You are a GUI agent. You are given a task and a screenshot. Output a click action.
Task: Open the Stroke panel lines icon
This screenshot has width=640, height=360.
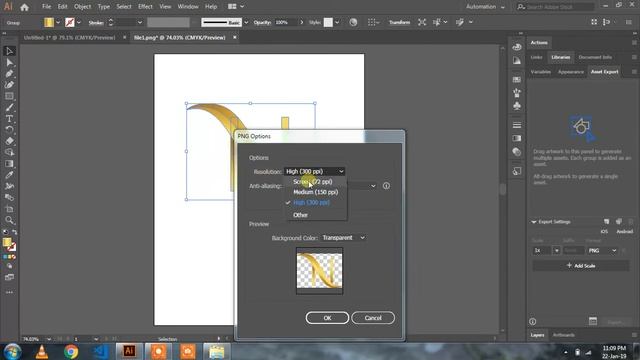[517, 125]
